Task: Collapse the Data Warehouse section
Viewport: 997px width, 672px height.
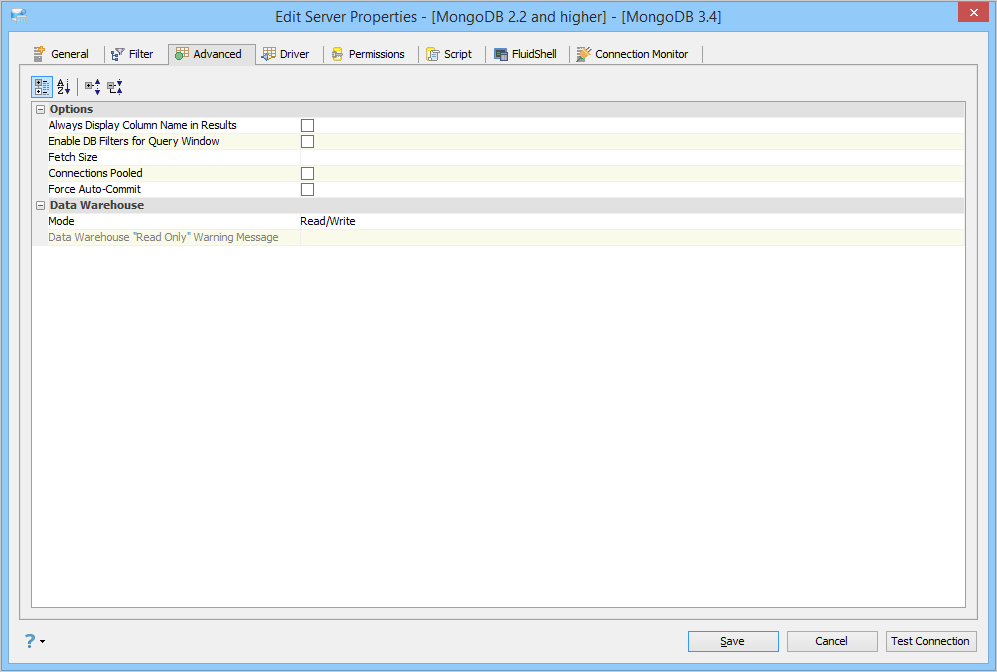Action: click(x=40, y=205)
